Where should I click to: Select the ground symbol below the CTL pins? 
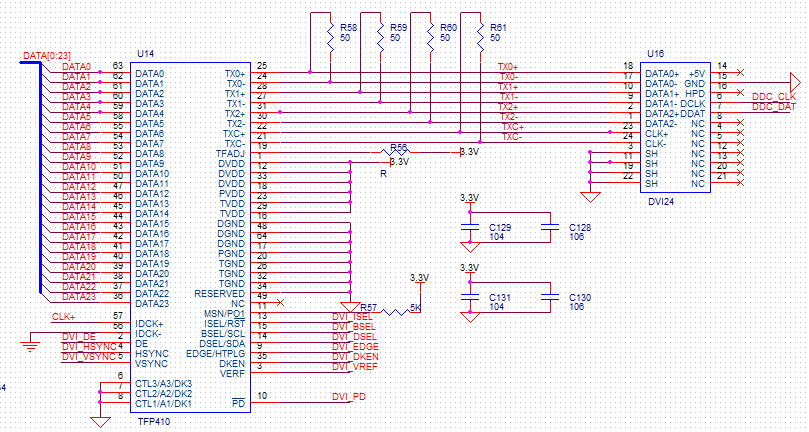(x=101, y=422)
